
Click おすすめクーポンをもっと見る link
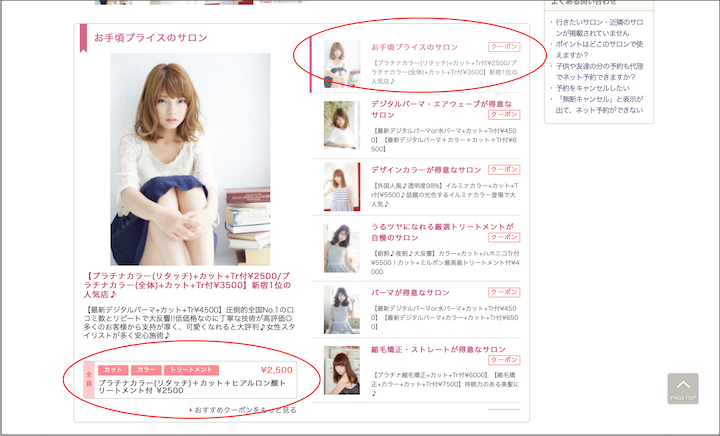245,410
